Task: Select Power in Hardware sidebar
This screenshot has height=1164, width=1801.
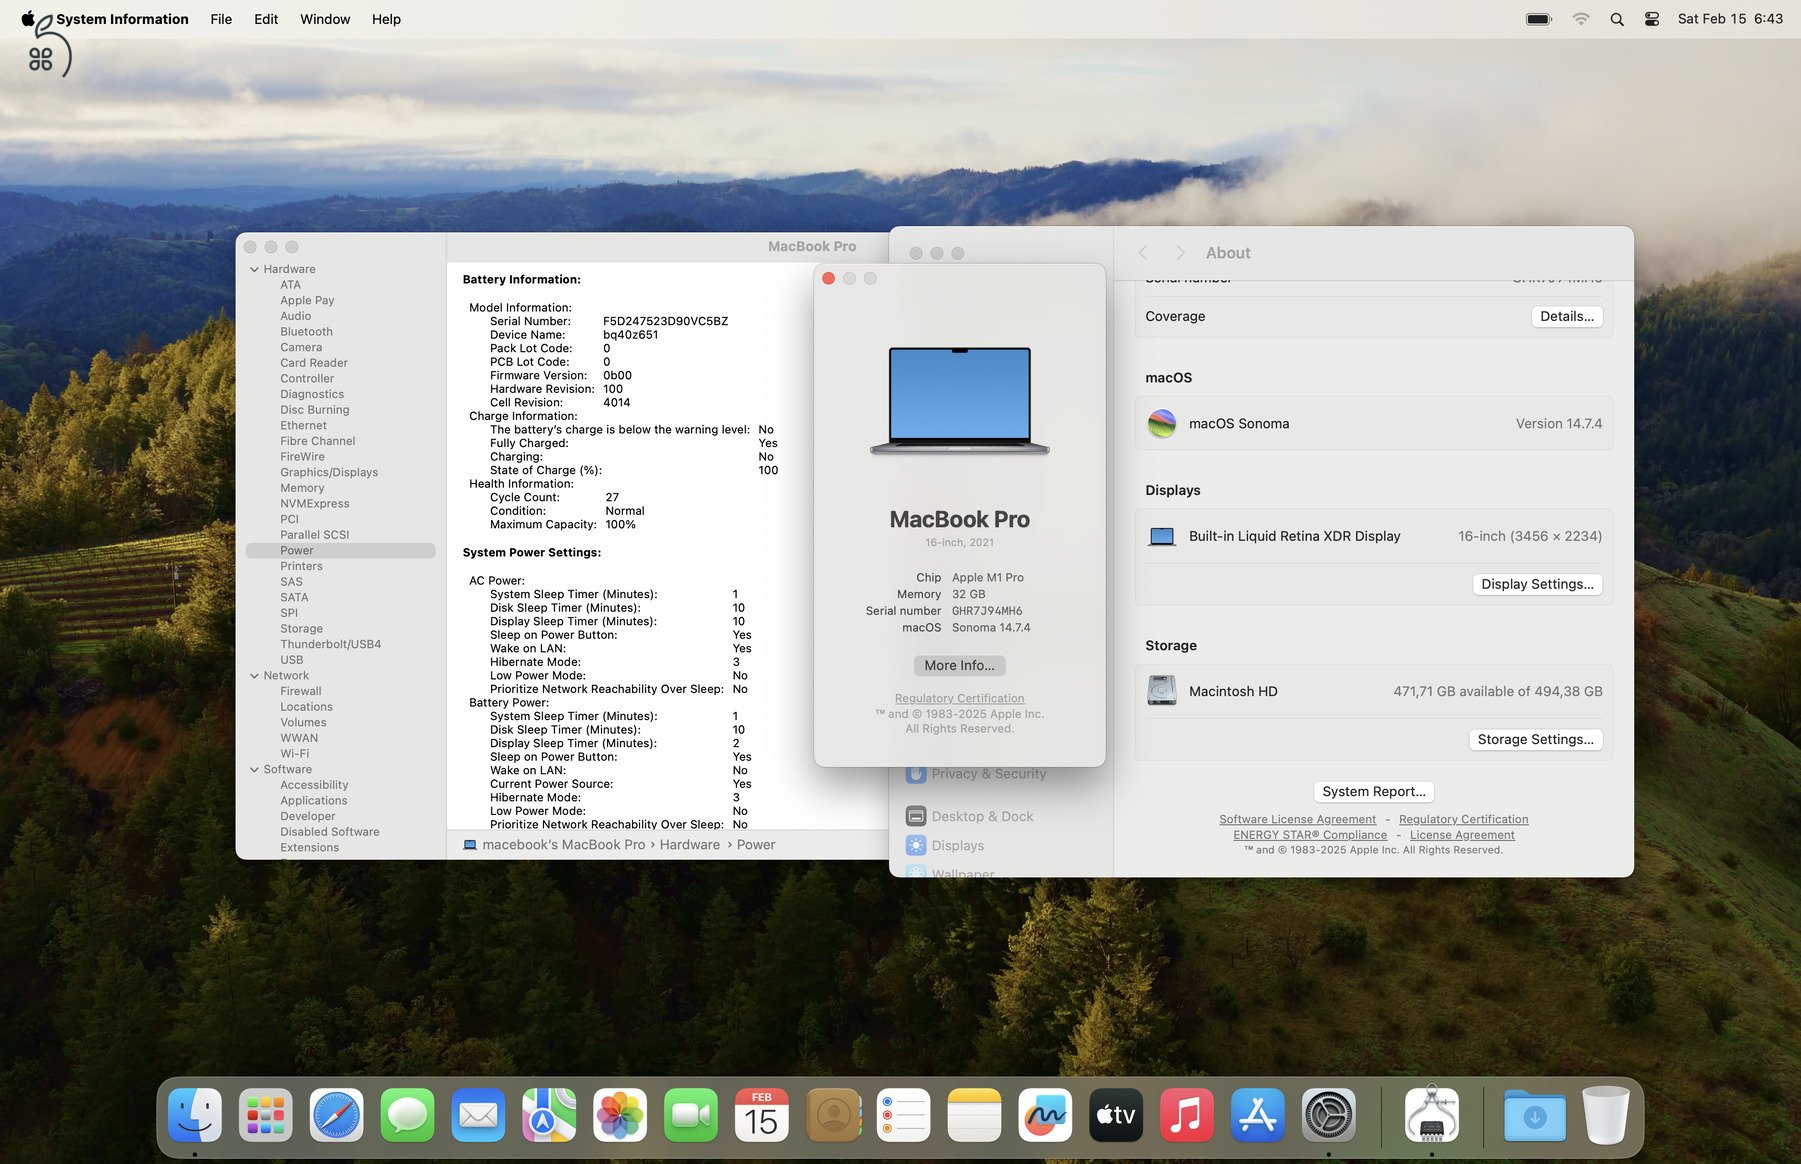Action: coord(340,551)
